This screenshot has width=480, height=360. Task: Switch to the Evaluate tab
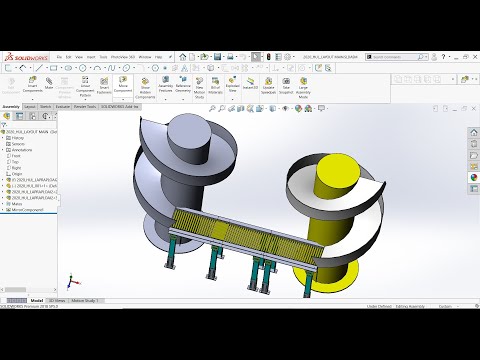coord(62,107)
